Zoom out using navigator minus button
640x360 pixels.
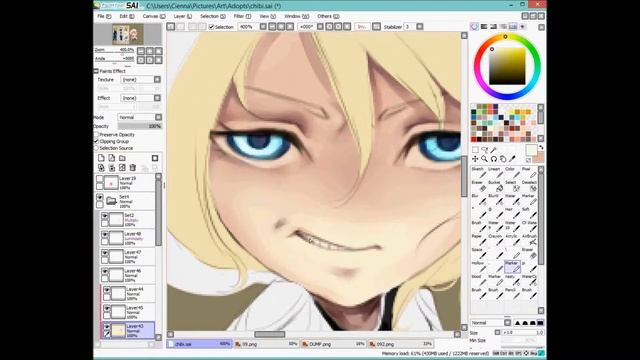click(141, 51)
